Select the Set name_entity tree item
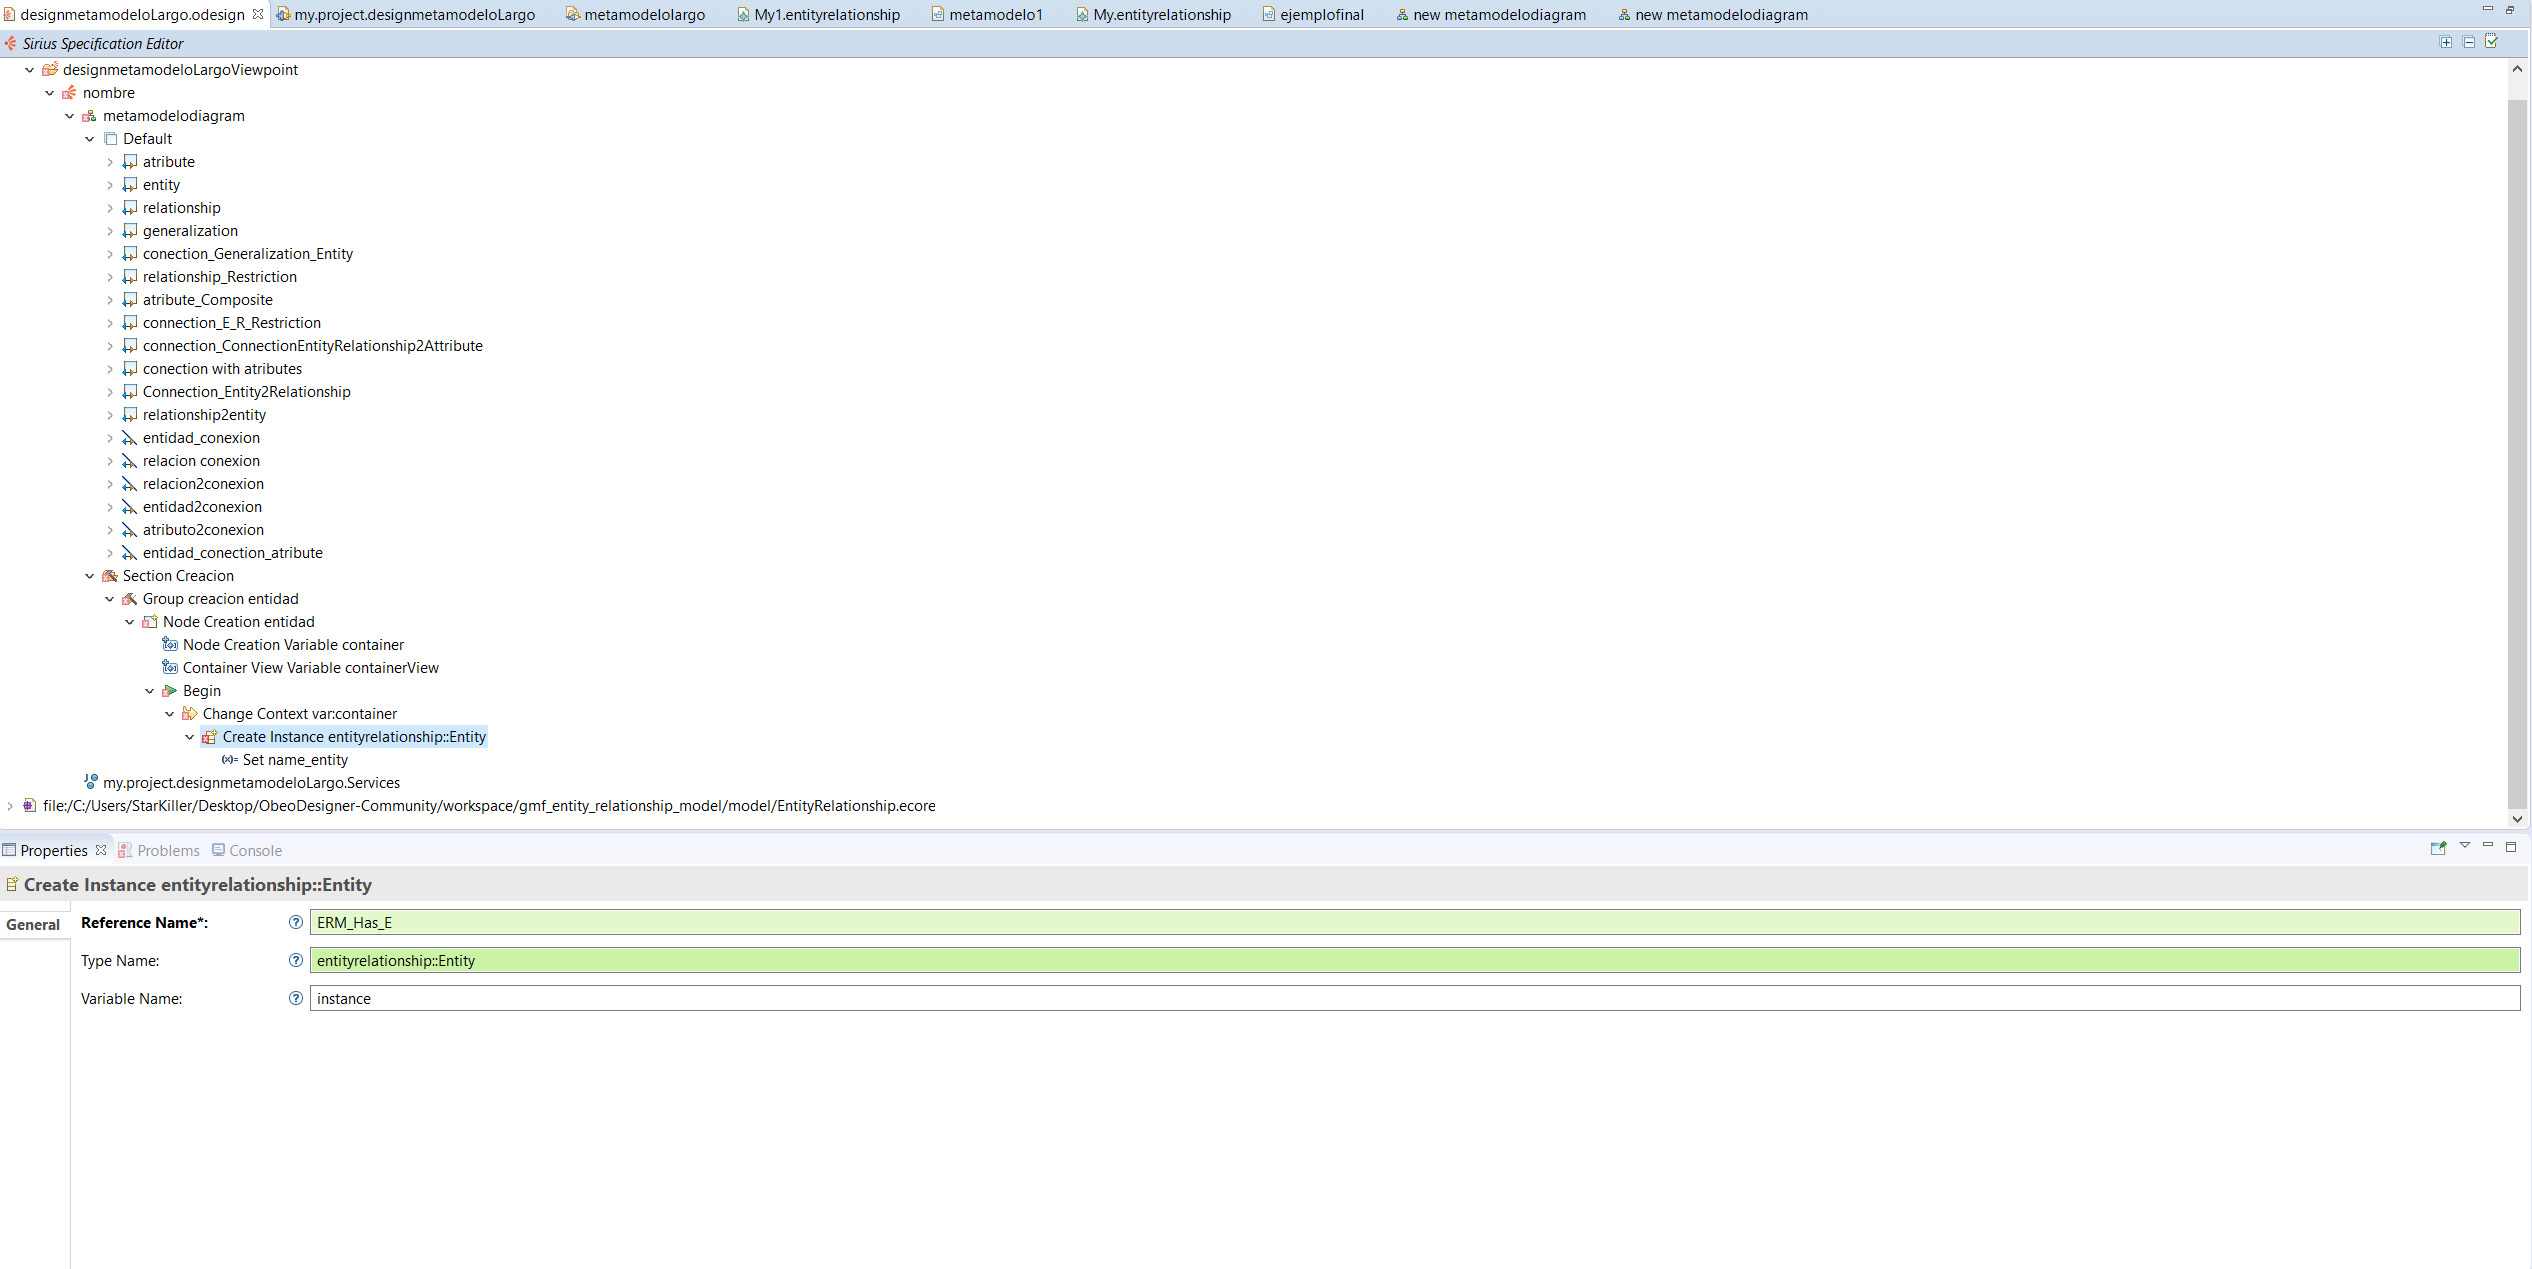The image size is (2532, 1269). [x=295, y=760]
